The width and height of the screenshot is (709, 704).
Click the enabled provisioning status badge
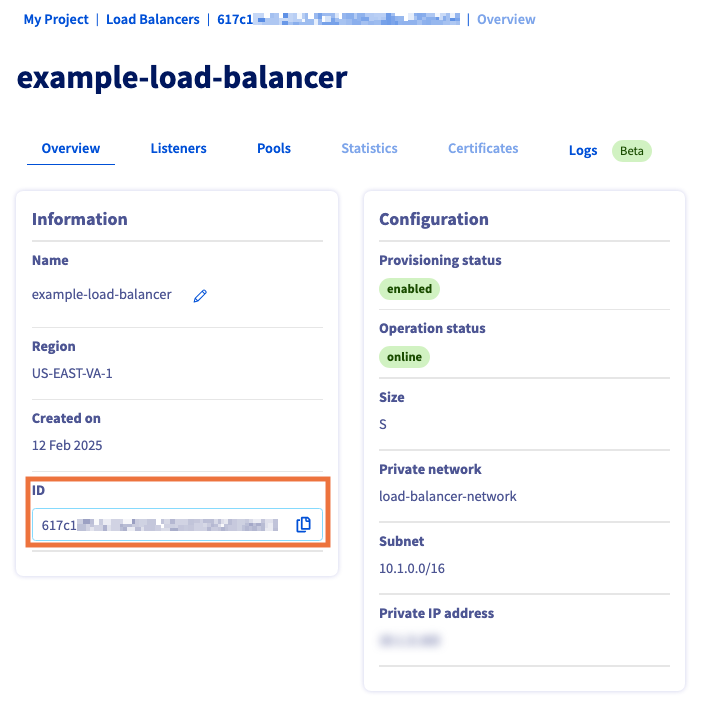point(409,289)
